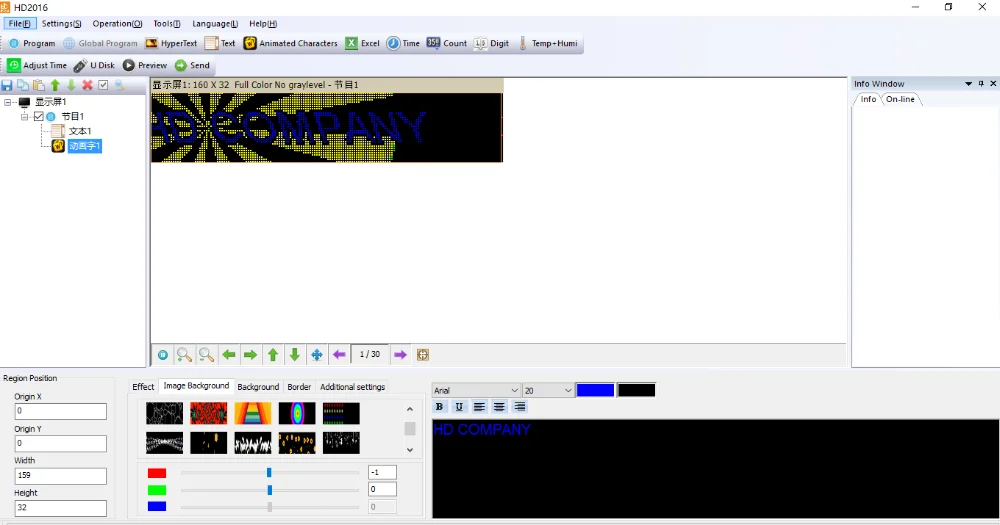
Task: Click the Preview button
Action: (x=145, y=65)
